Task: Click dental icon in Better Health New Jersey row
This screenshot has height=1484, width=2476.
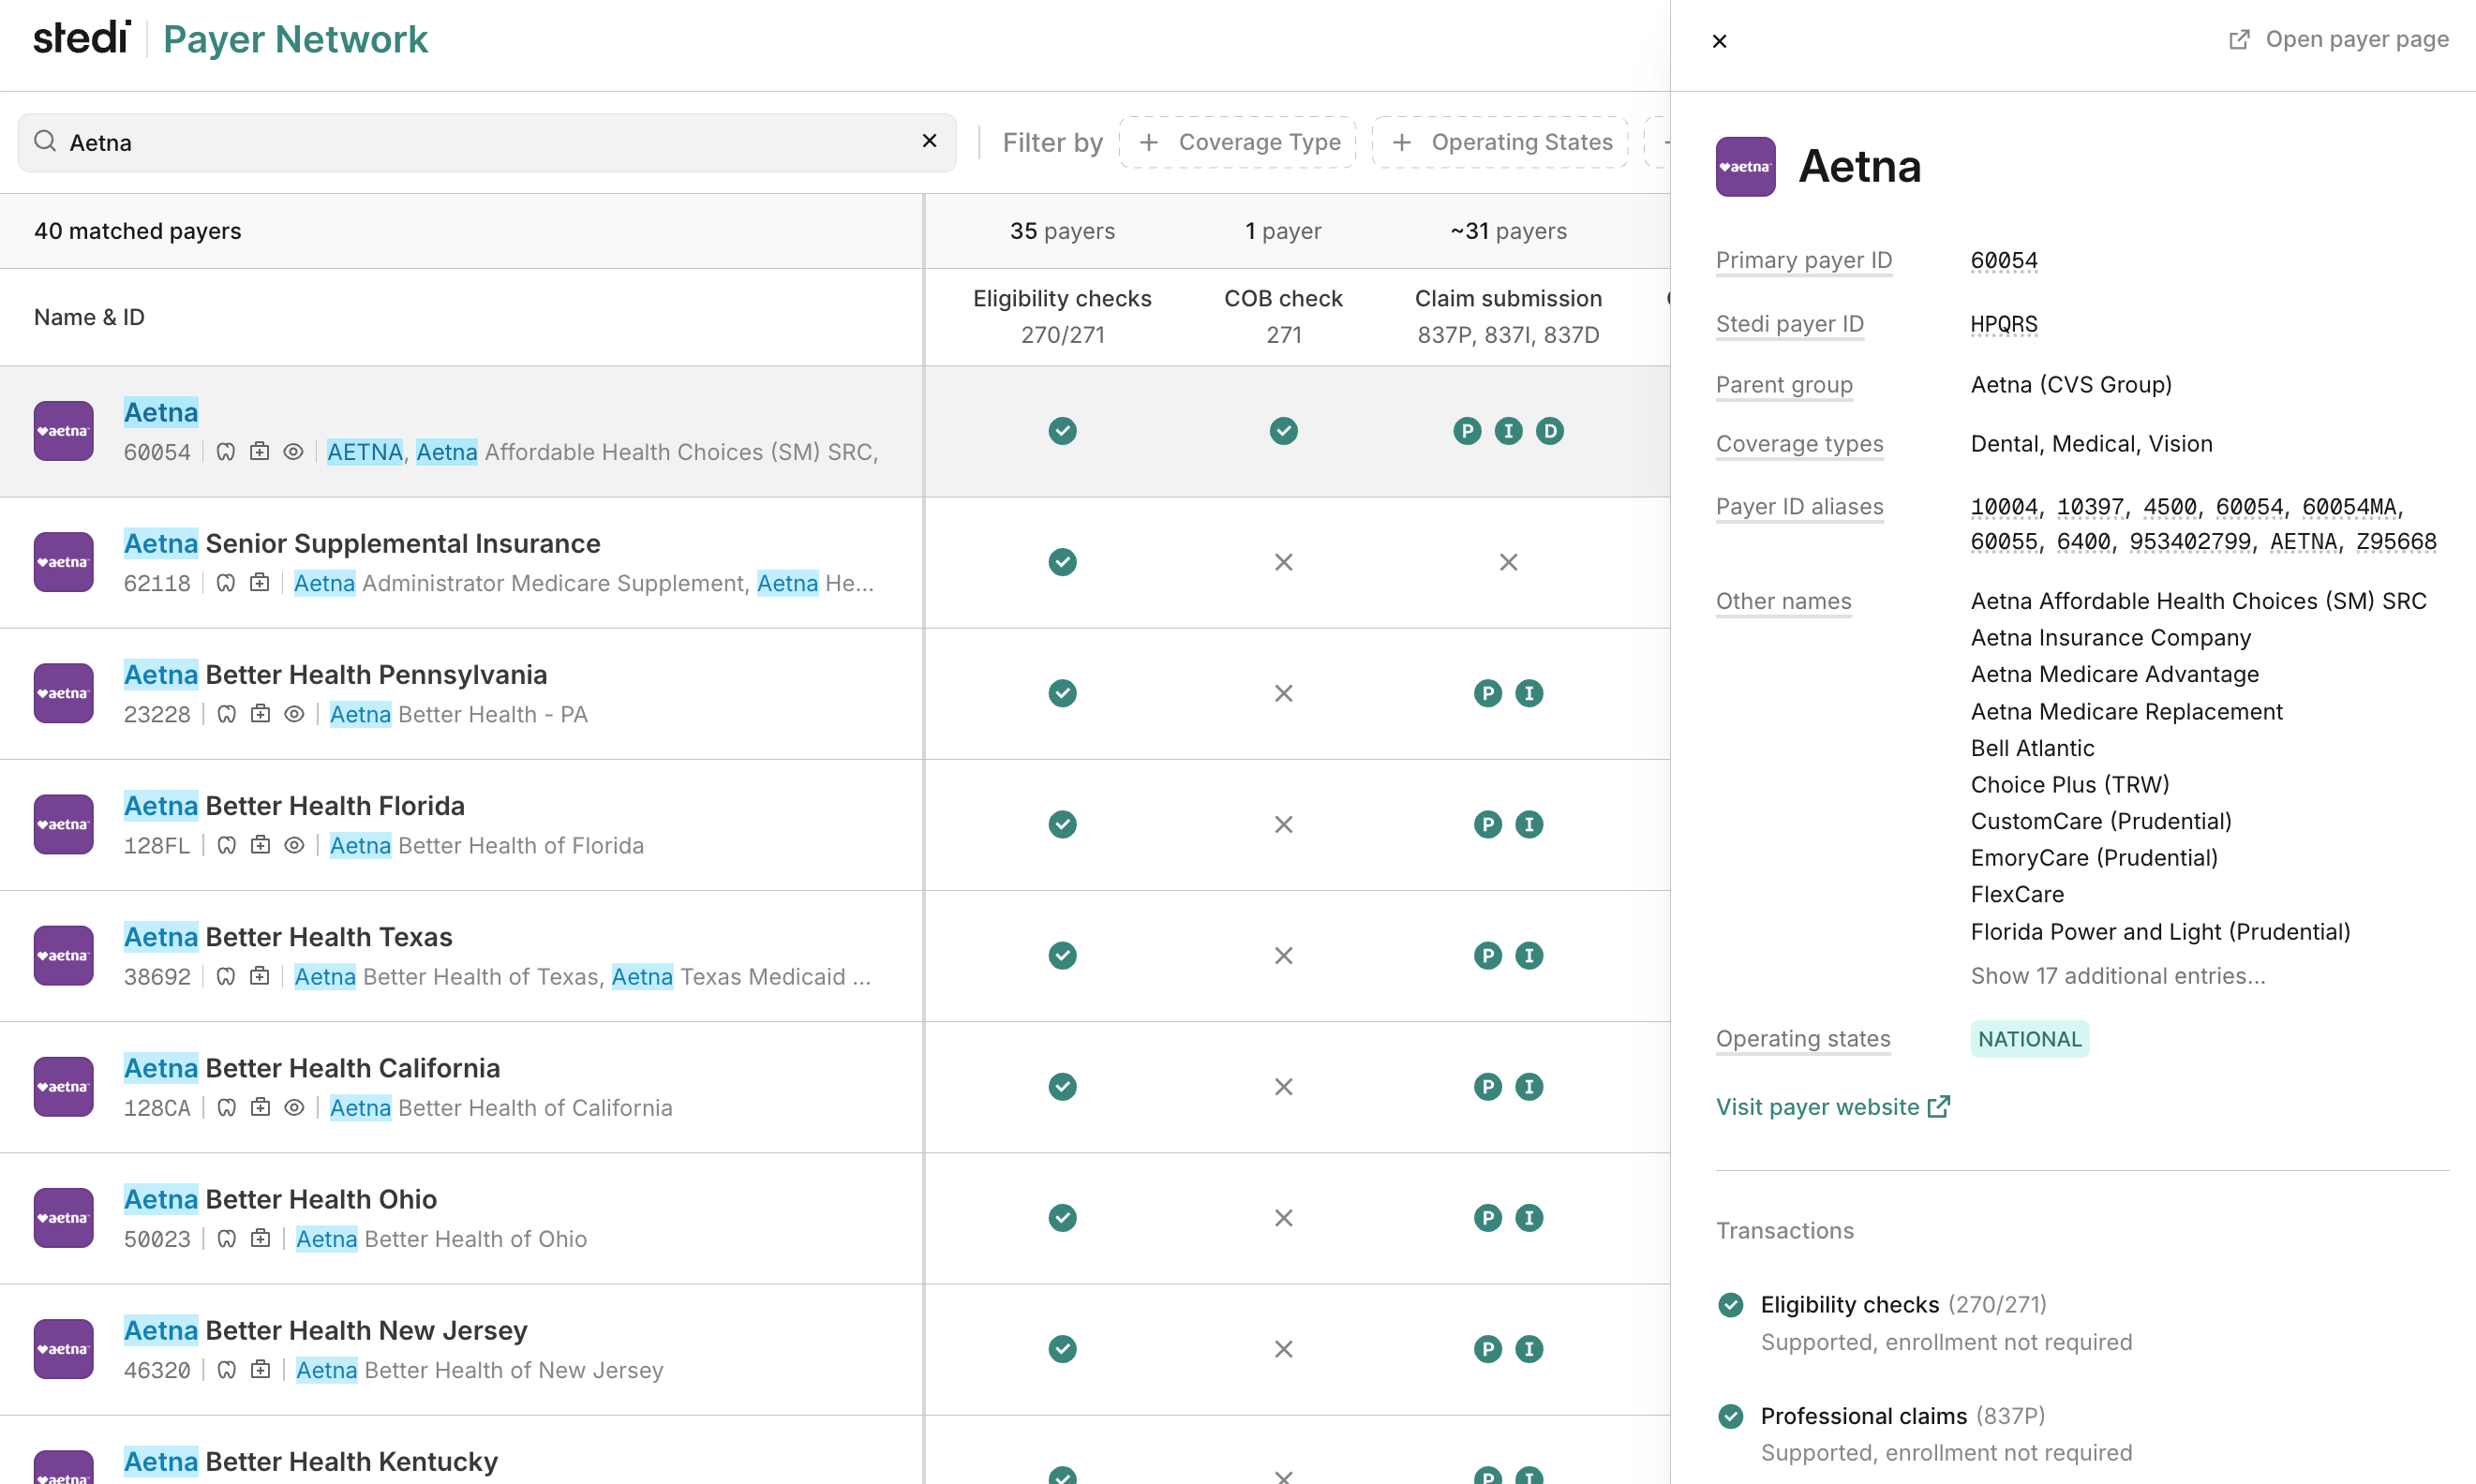Action: 227,1369
